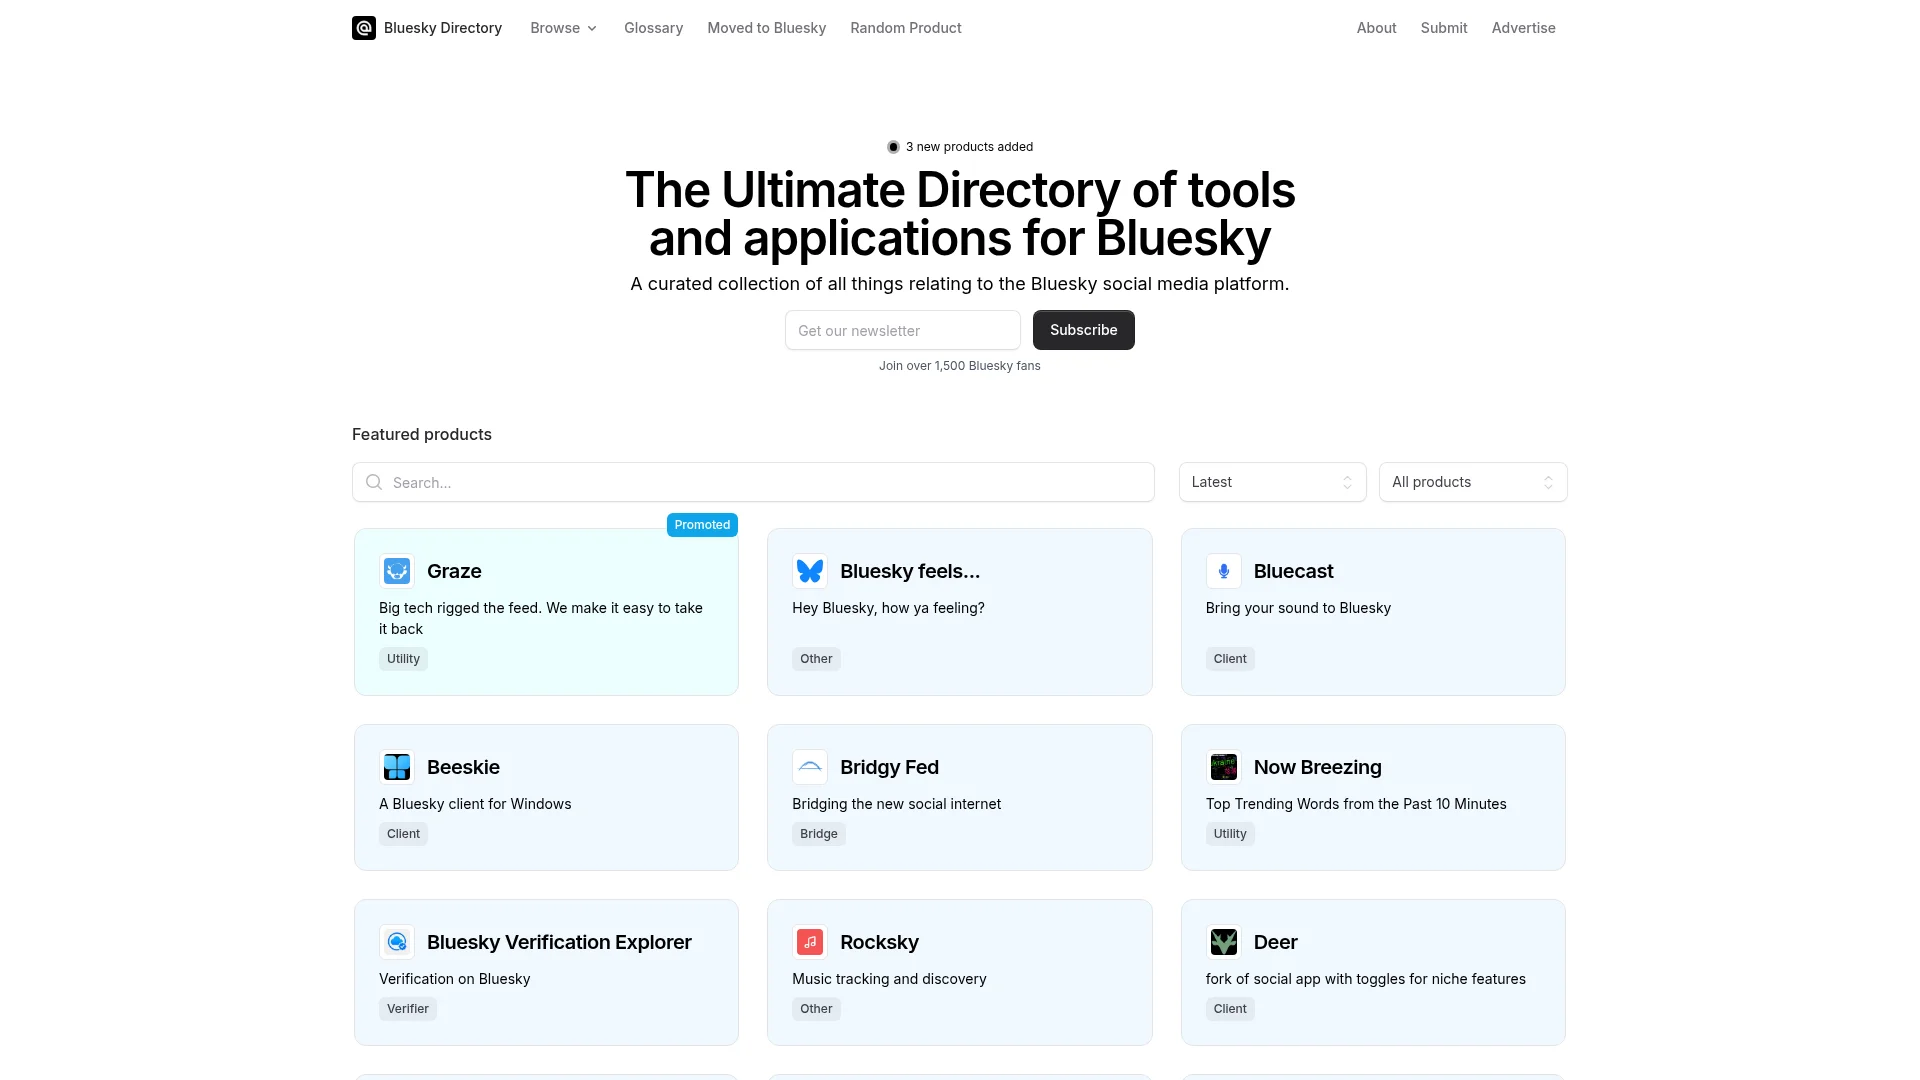
Task: Open the Latest sort dropdown
Action: click(x=1272, y=482)
